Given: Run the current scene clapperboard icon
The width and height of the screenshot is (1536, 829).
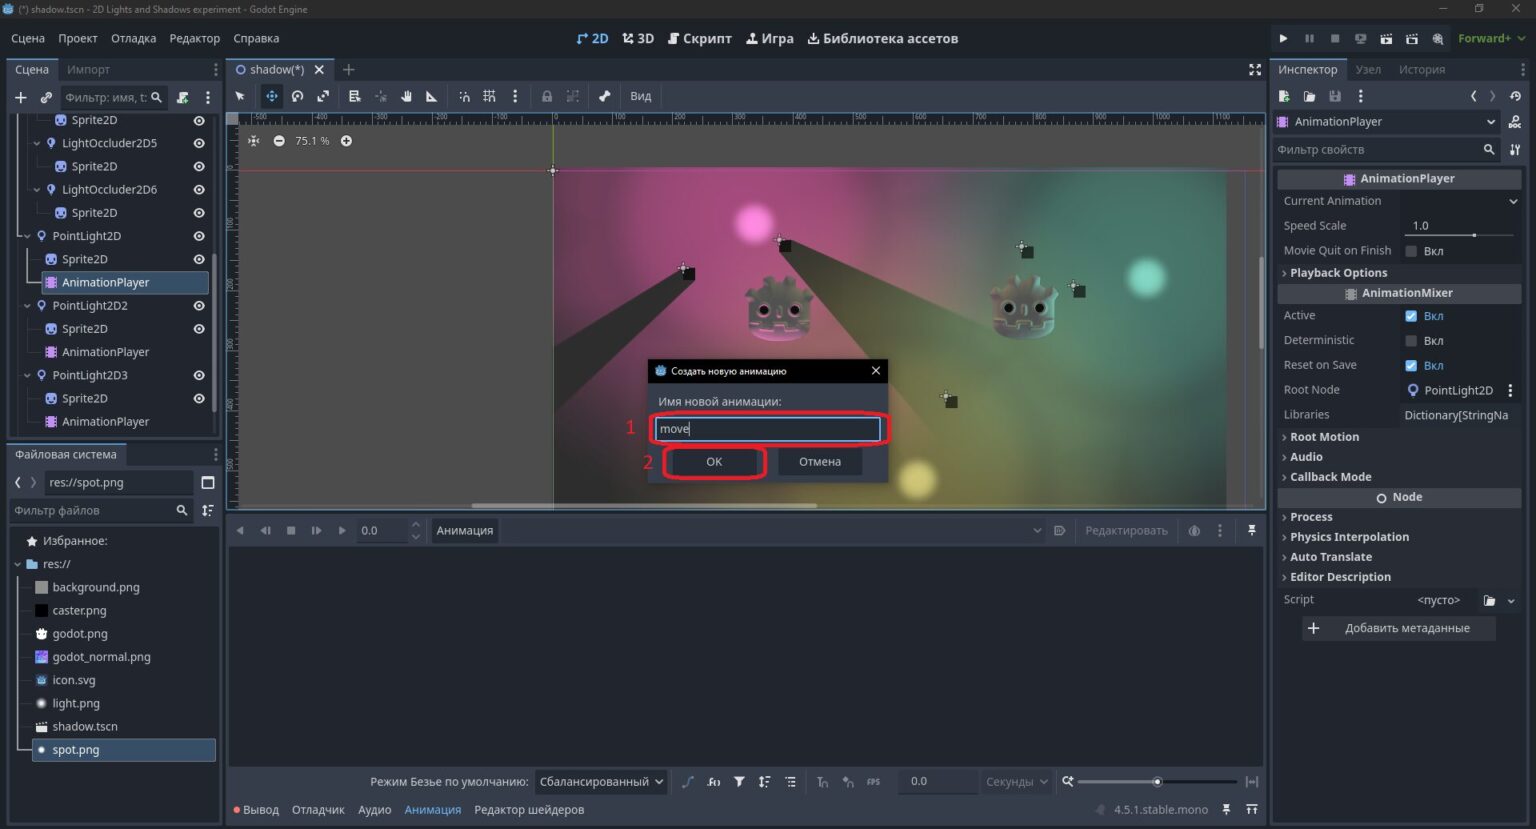Looking at the screenshot, I should click(x=1386, y=39).
